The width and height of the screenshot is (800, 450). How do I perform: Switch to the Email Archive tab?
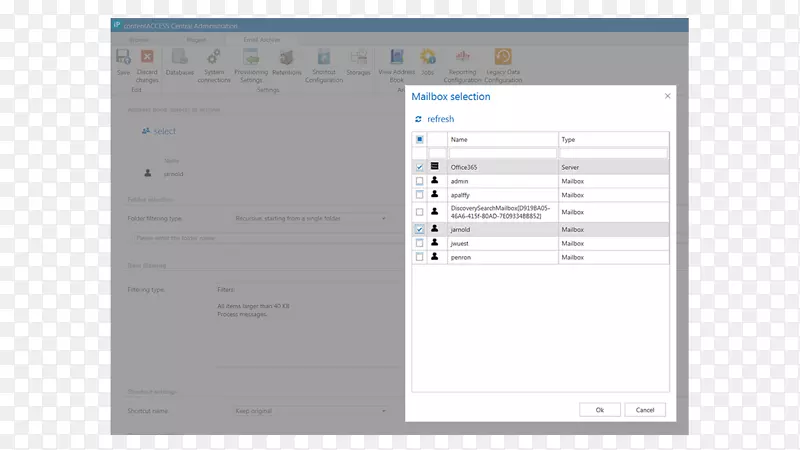262,40
